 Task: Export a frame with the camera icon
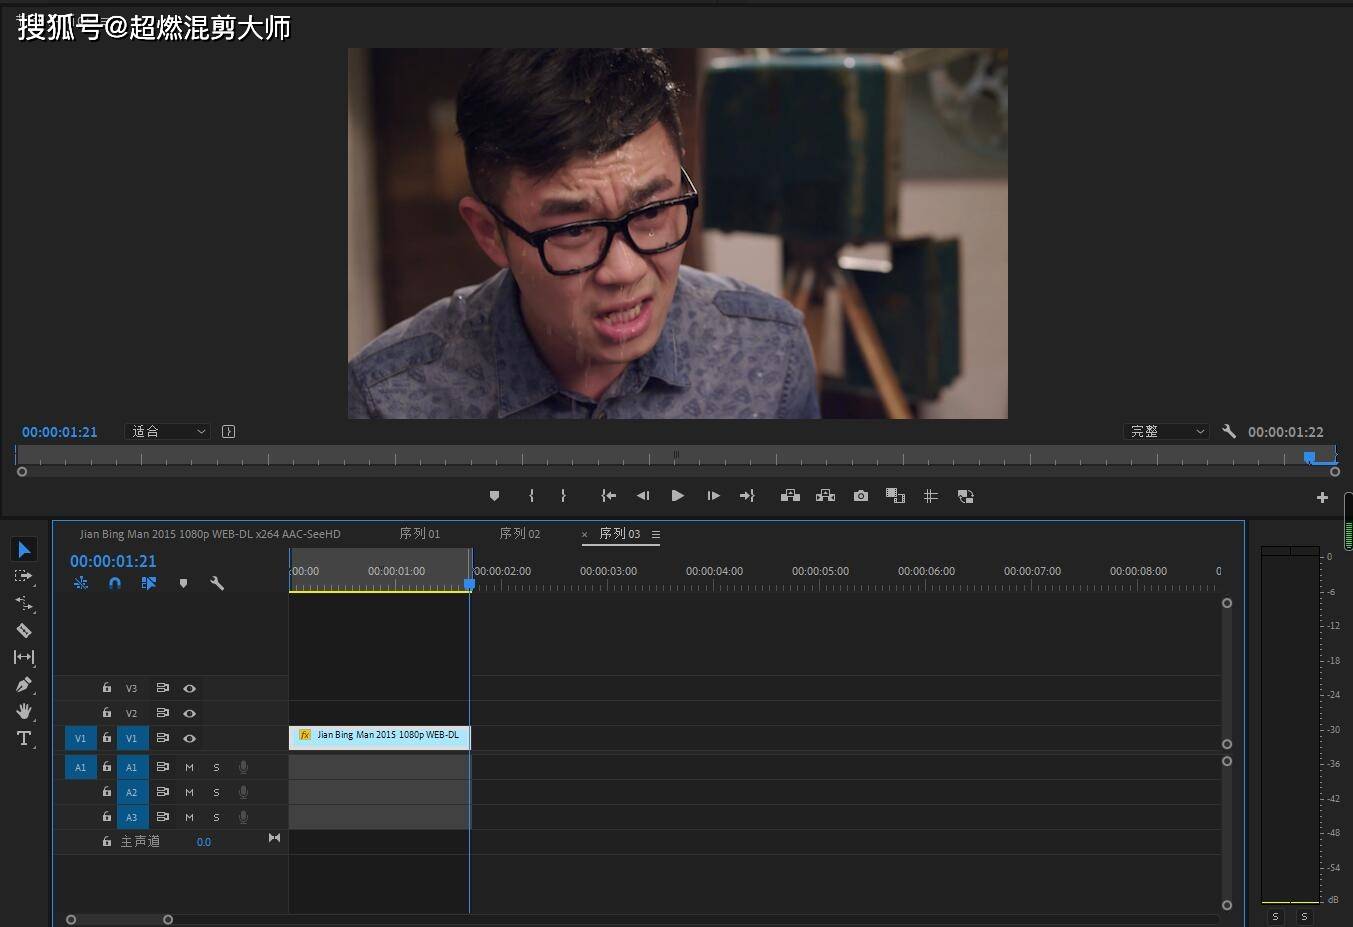pyautogui.click(x=861, y=496)
